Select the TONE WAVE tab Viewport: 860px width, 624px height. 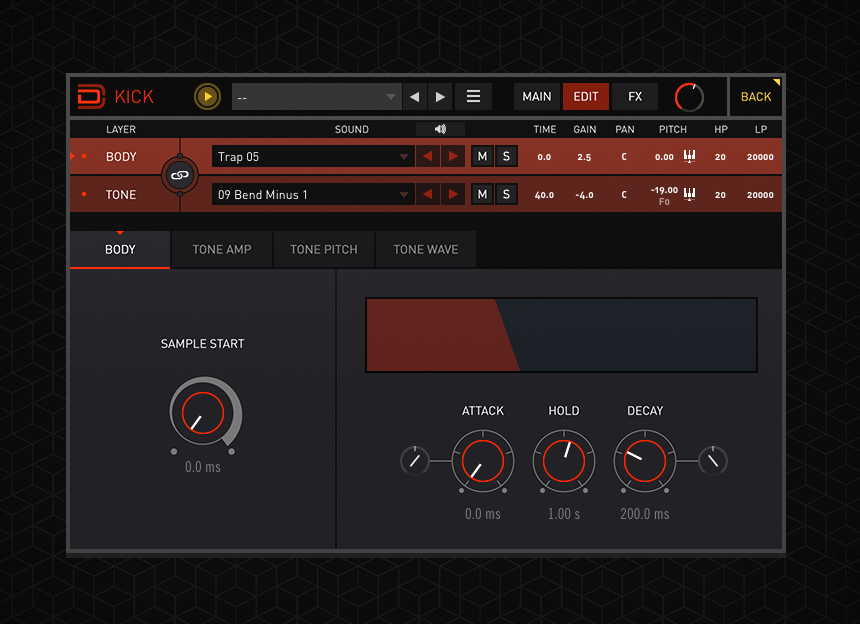coord(426,249)
